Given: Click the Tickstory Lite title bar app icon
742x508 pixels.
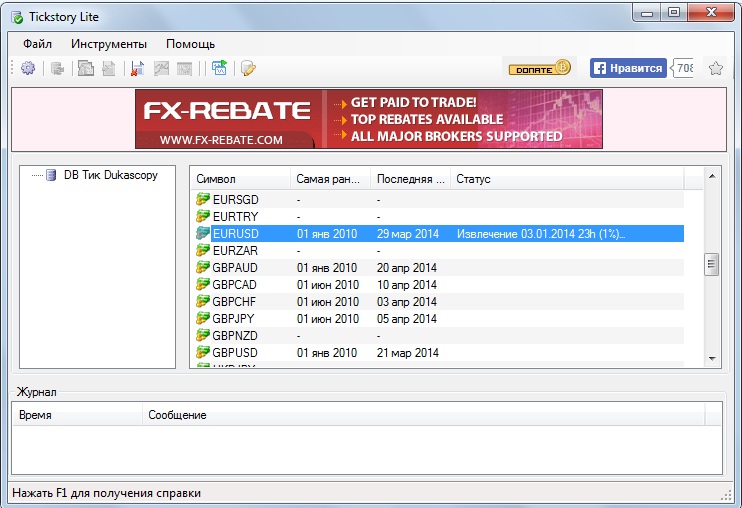Looking at the screenshot, I should click(x=17, y=18).
